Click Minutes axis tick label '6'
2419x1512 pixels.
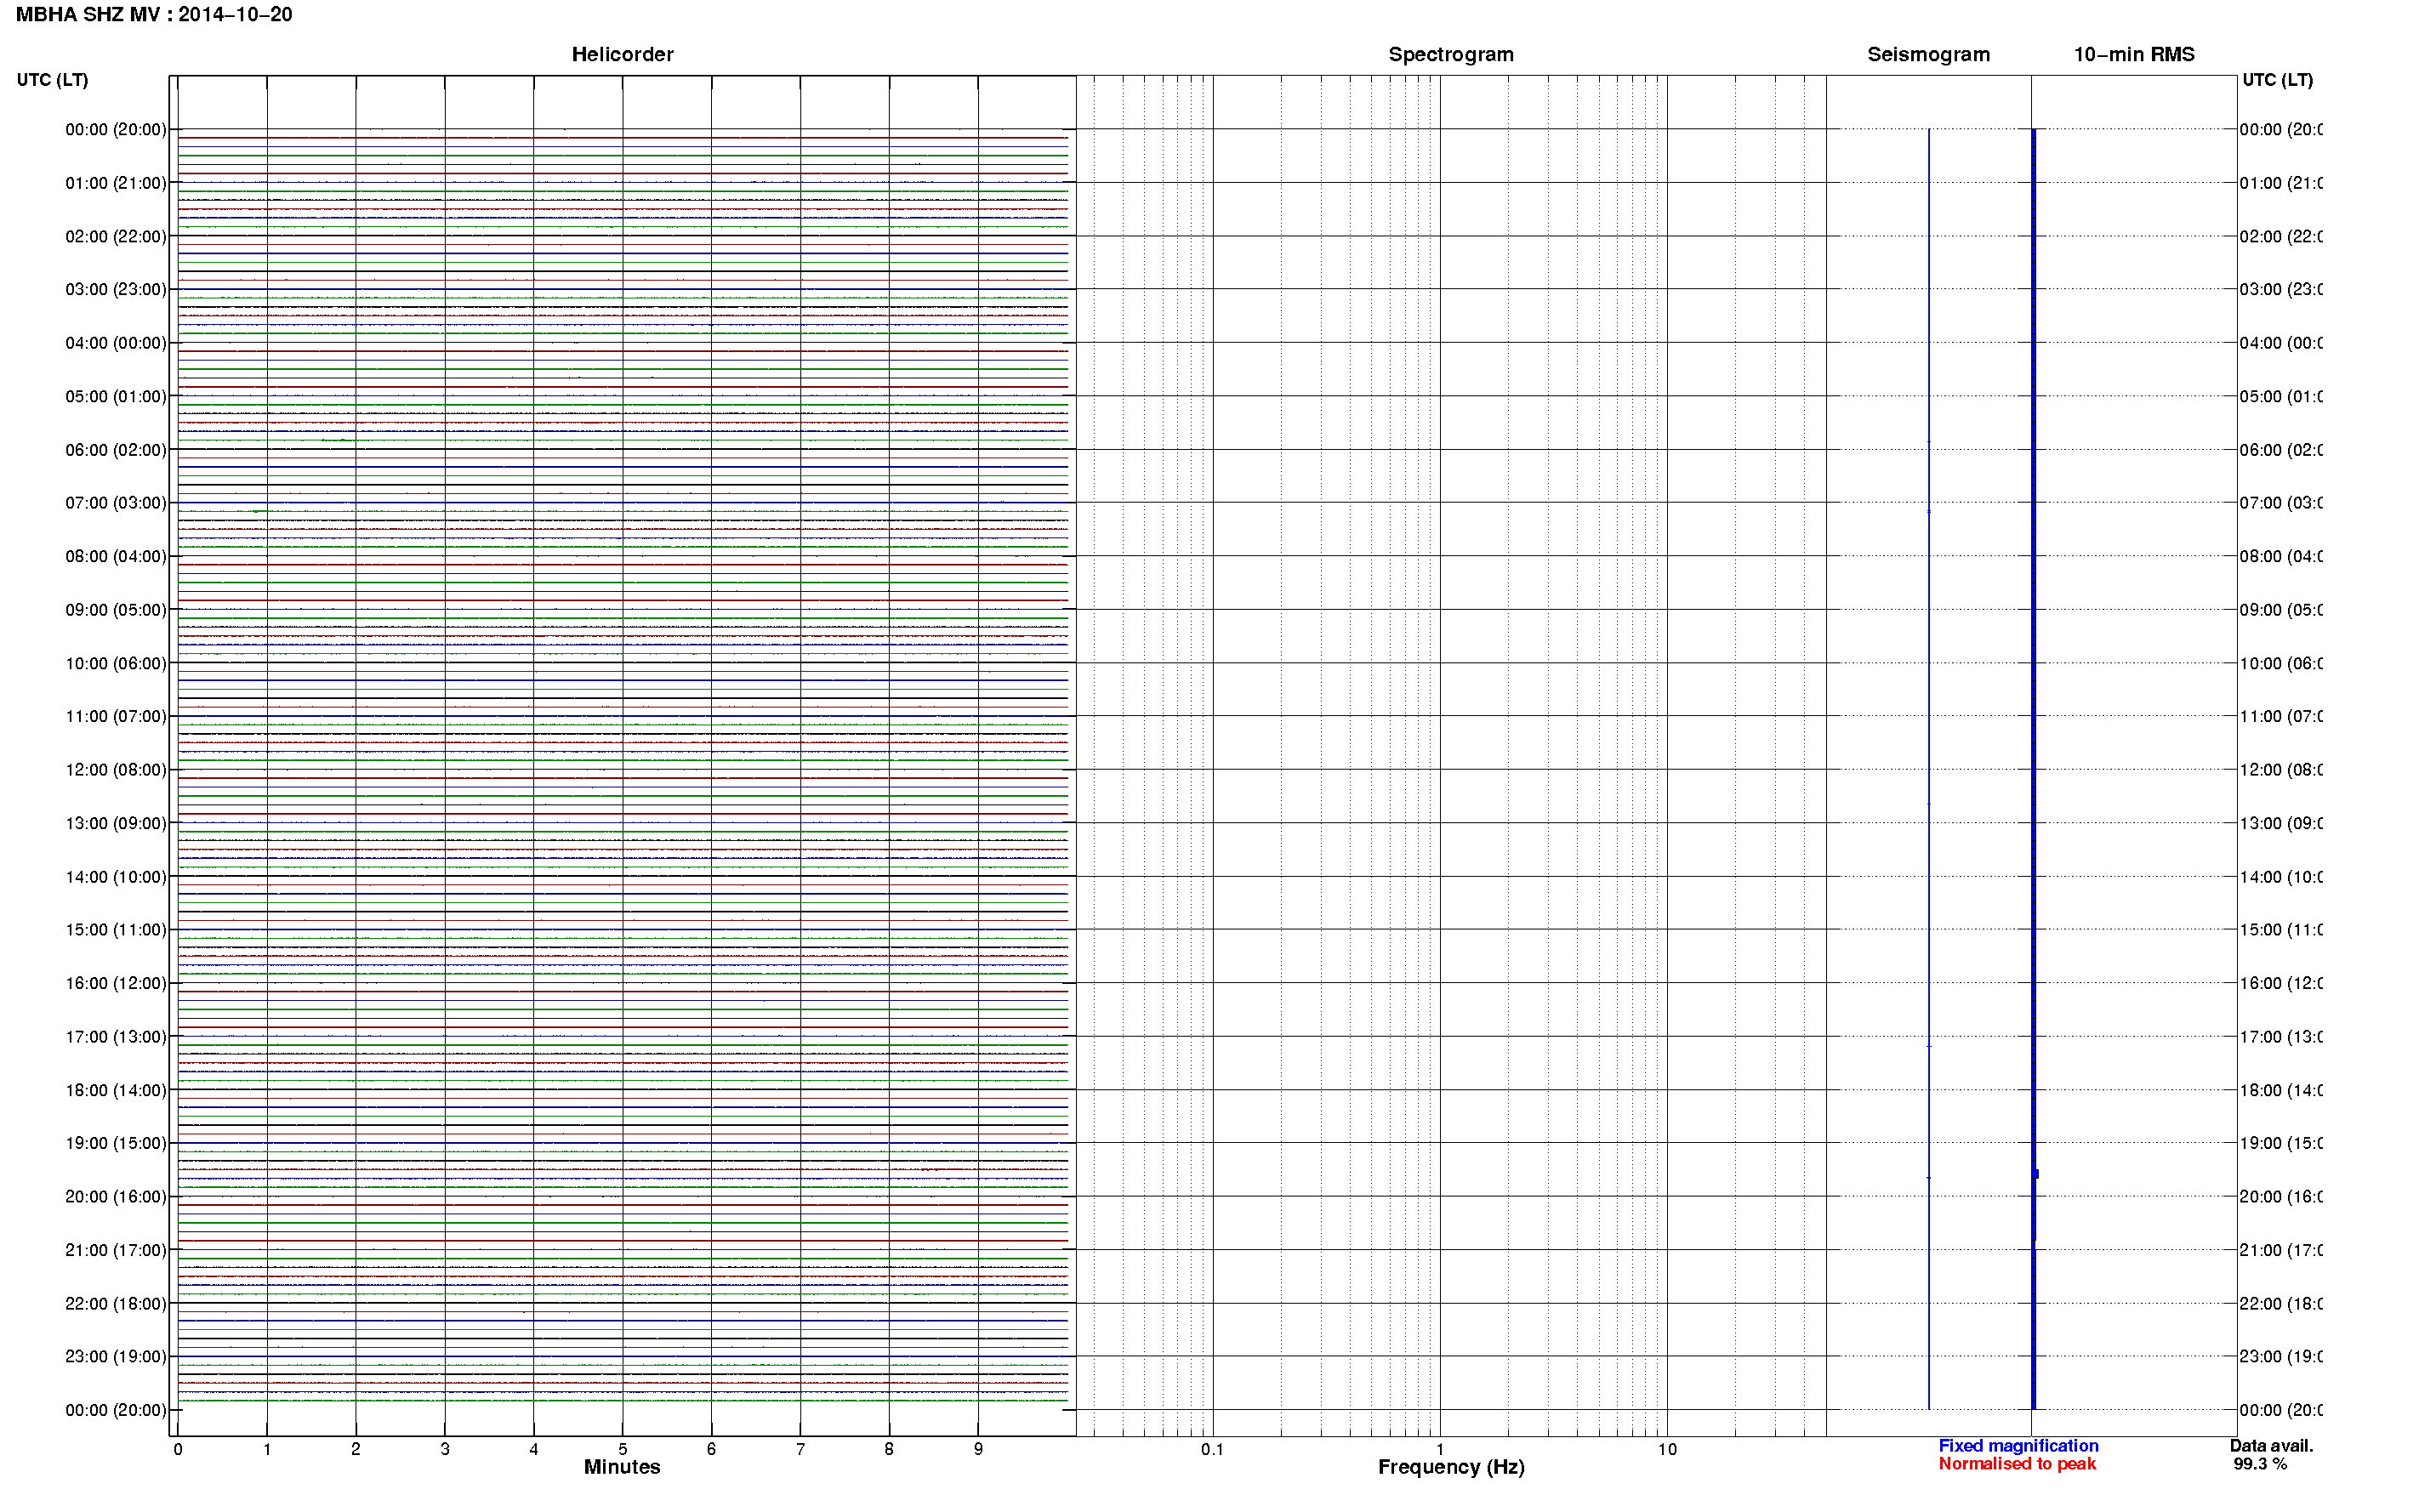711,1449
